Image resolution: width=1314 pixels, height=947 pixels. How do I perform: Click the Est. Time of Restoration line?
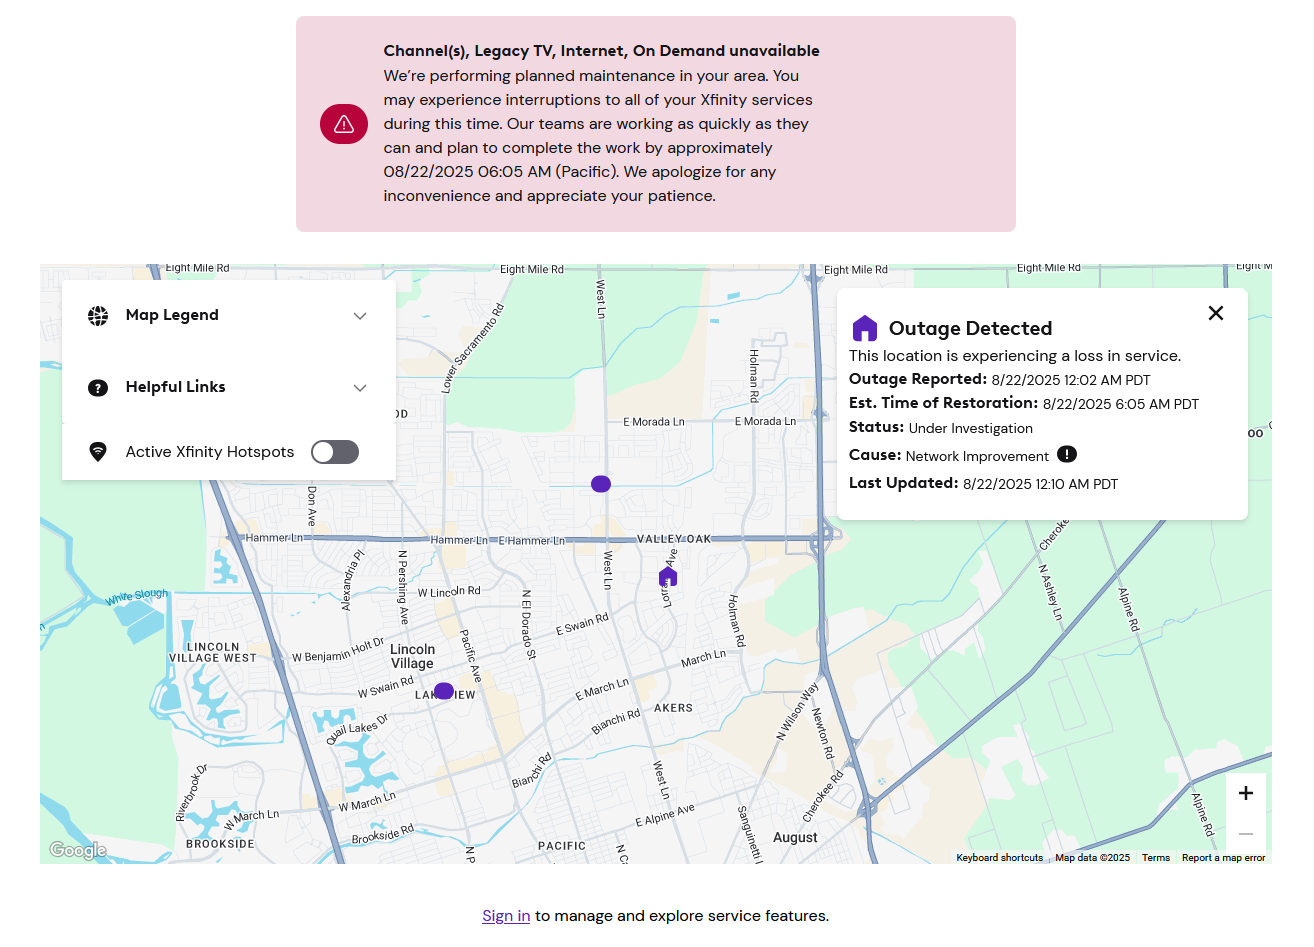(1024, 403)
